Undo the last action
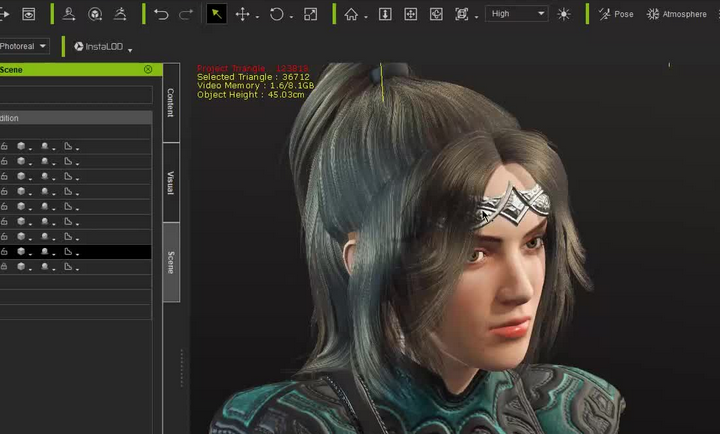The height and width of the screenshot is (434, 720). click(161, 14)
